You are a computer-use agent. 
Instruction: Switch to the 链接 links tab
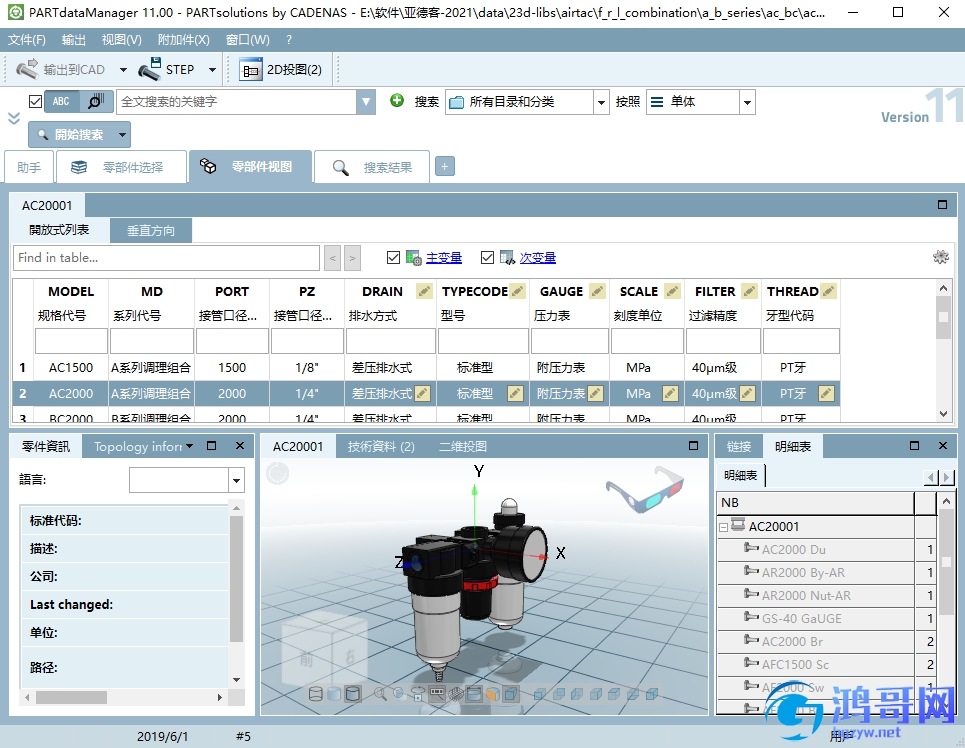point(739,446)
